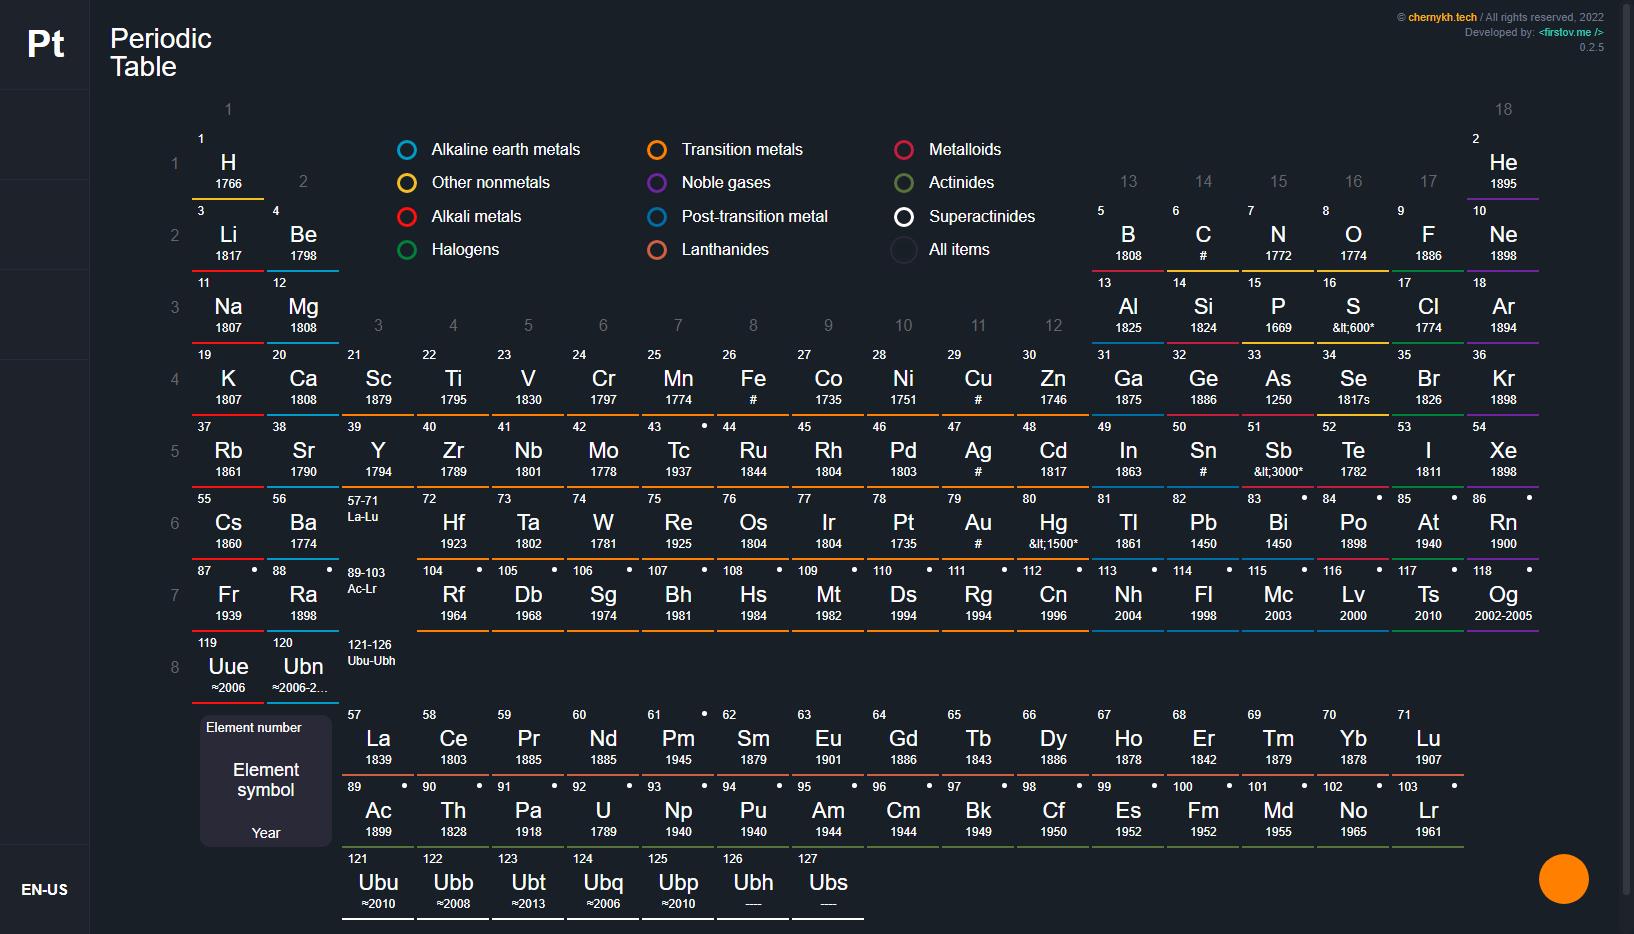Open the Helium element tile
This screenshot has width=1634, height=934.
pyautogui.click(x=1503, y=164)
